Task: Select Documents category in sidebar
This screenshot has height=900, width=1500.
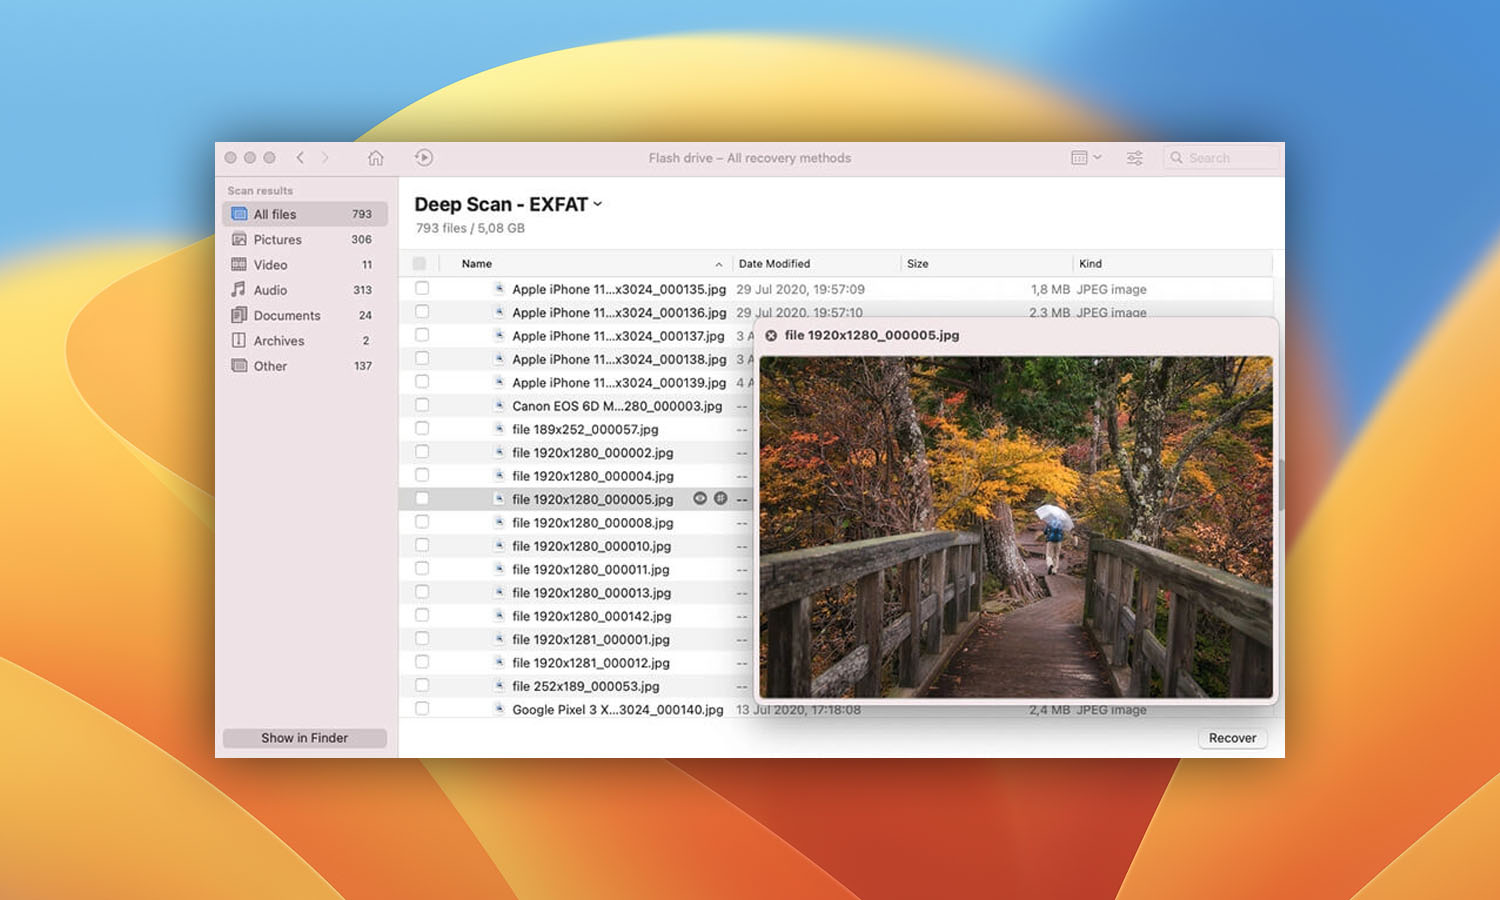Action: tap(304, 315)
